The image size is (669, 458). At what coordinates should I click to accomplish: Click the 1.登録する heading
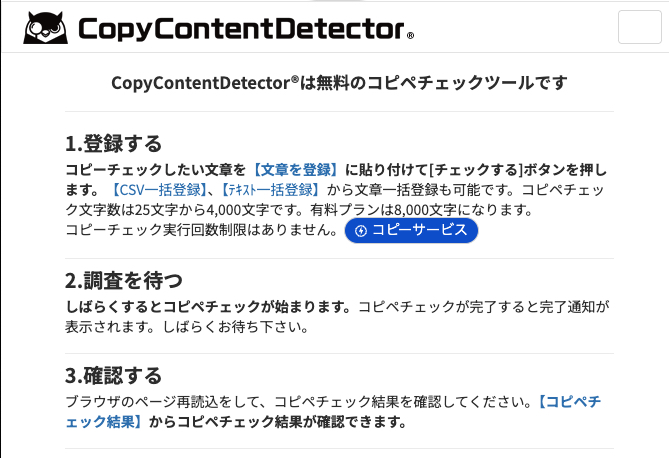coord(113,143)
